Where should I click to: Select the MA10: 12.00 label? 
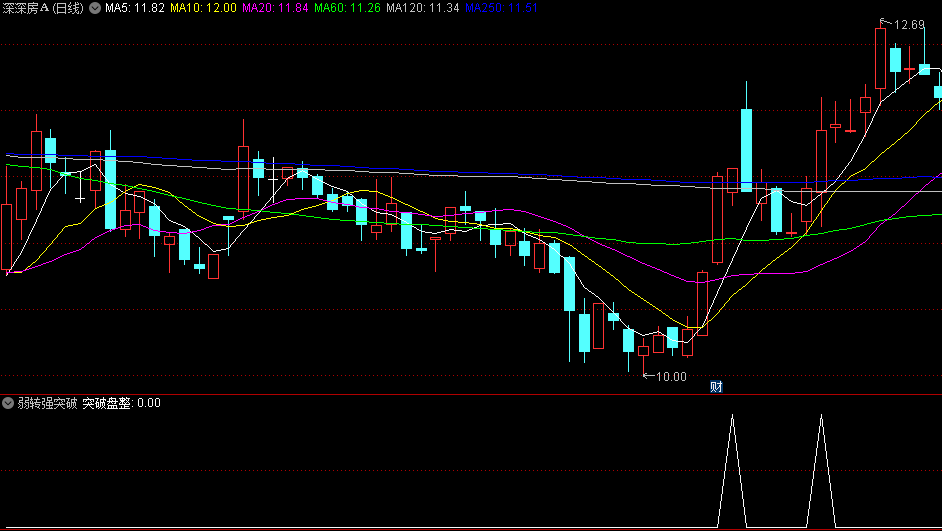(x=203, y=8)
